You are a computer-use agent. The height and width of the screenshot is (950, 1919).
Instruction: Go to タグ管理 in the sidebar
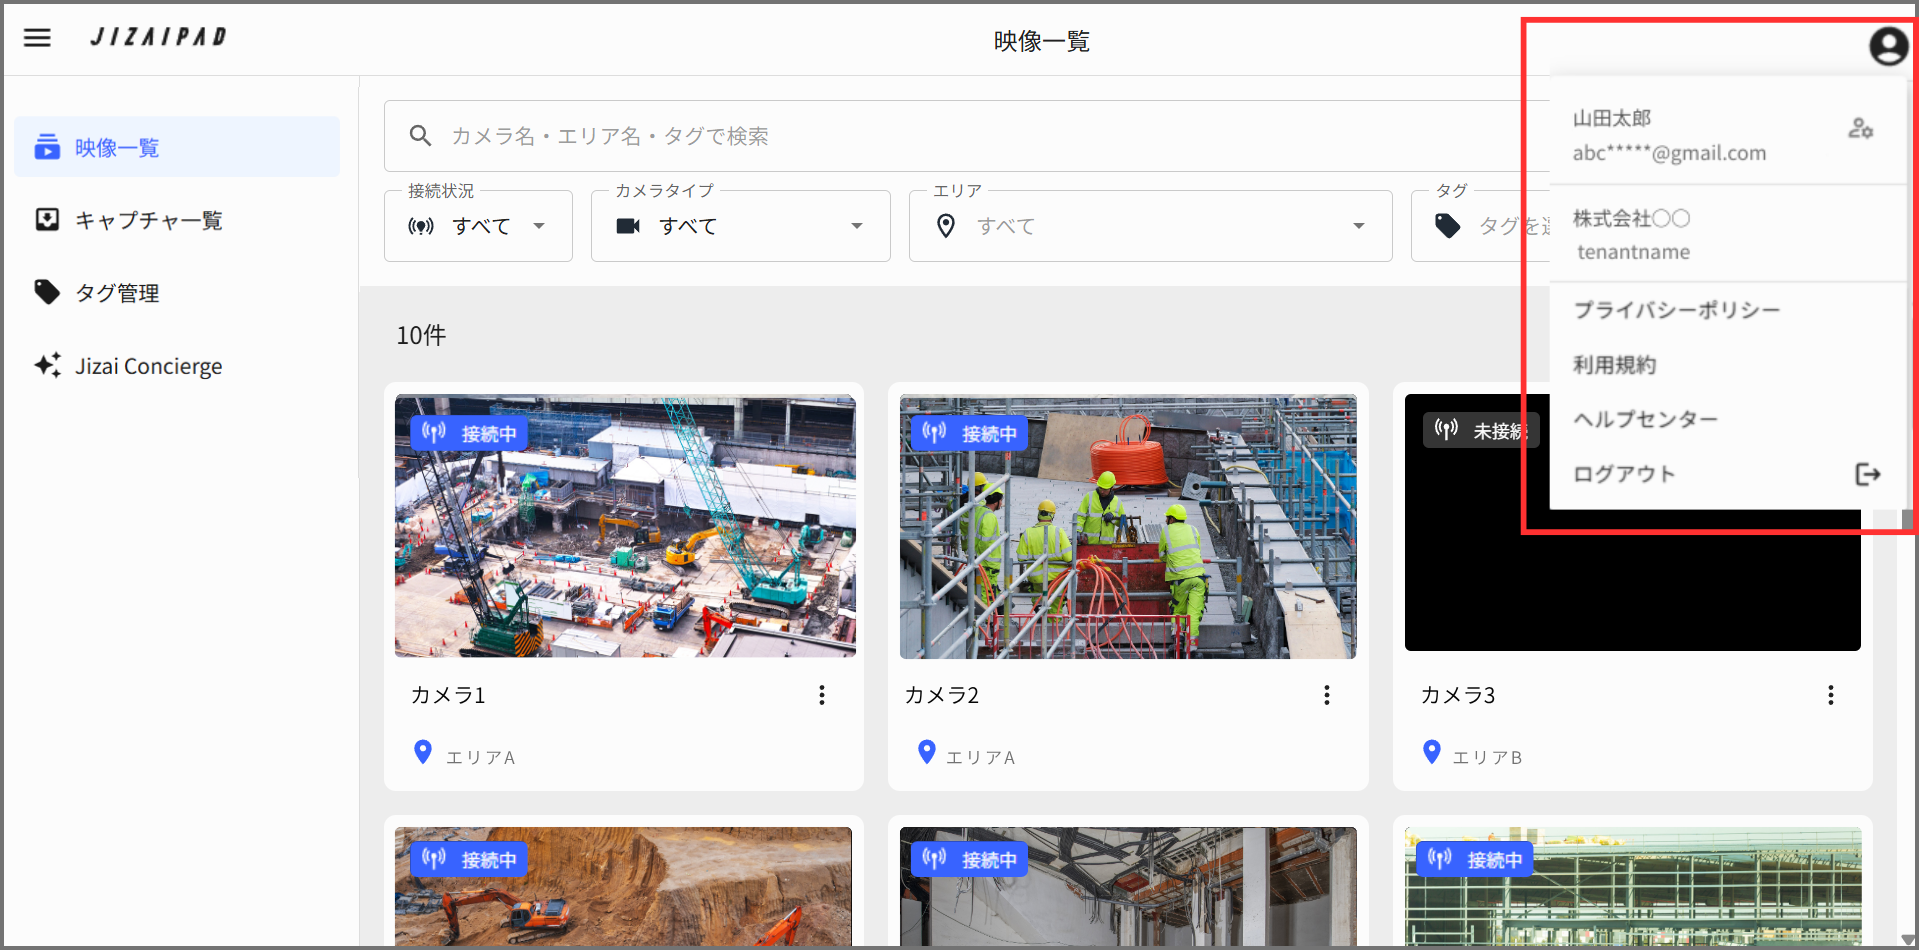(x=177, y=293)
